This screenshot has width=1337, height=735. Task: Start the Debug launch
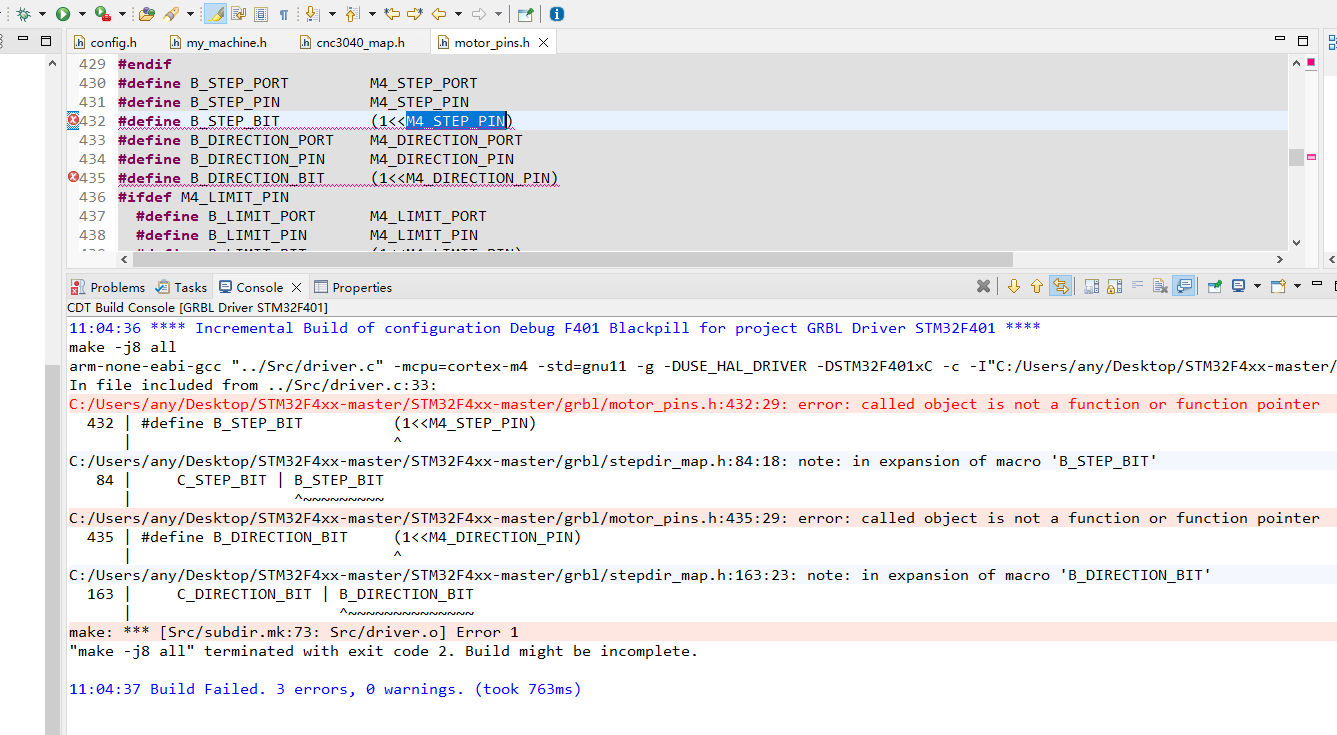(x=23, y=14)
